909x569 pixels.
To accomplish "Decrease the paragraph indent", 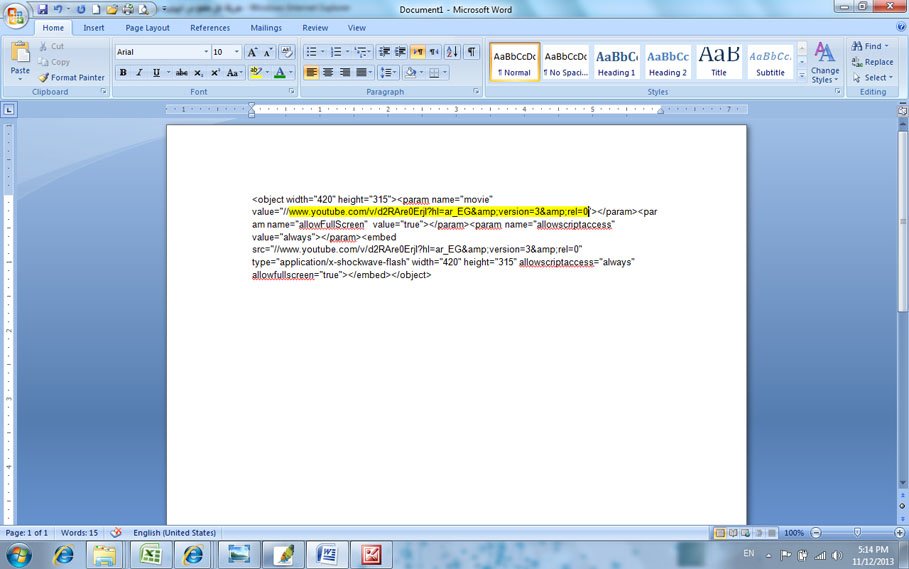I will (x=384, y=52).
